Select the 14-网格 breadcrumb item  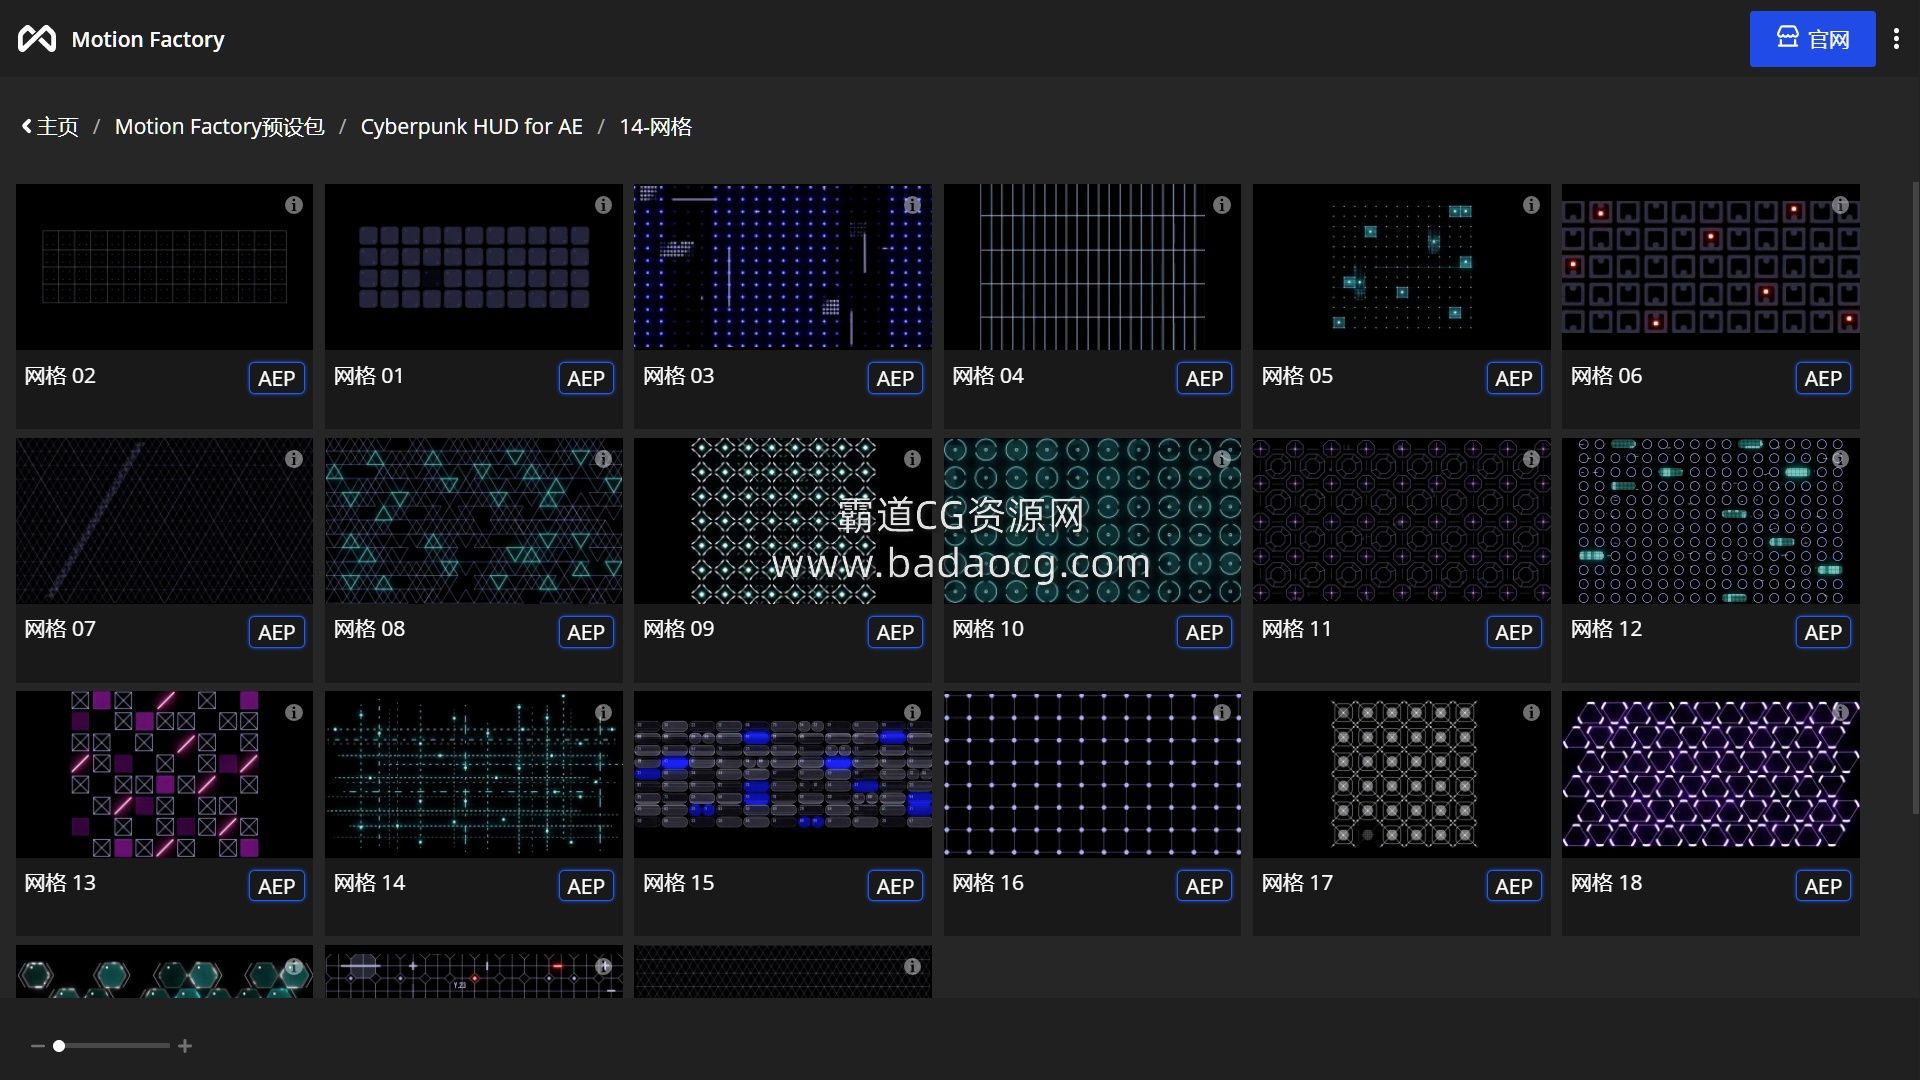click(x=655, y=127)
